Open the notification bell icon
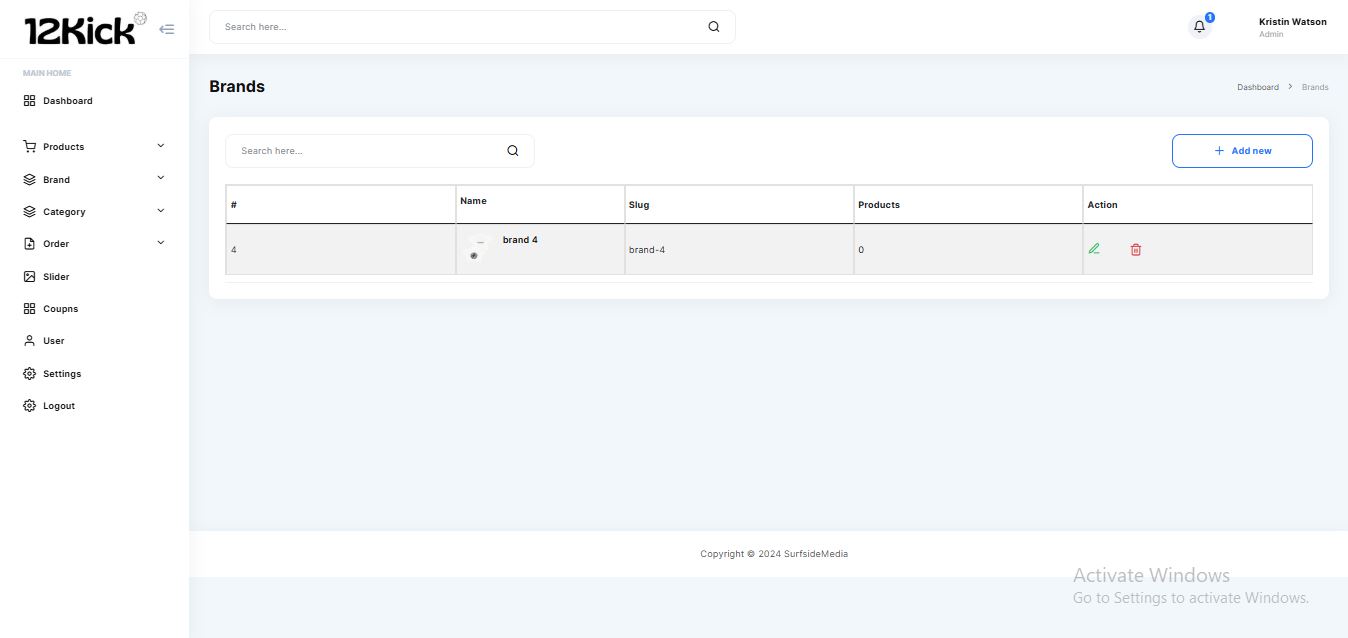The image size is (1348, 638). [1199, 27]
